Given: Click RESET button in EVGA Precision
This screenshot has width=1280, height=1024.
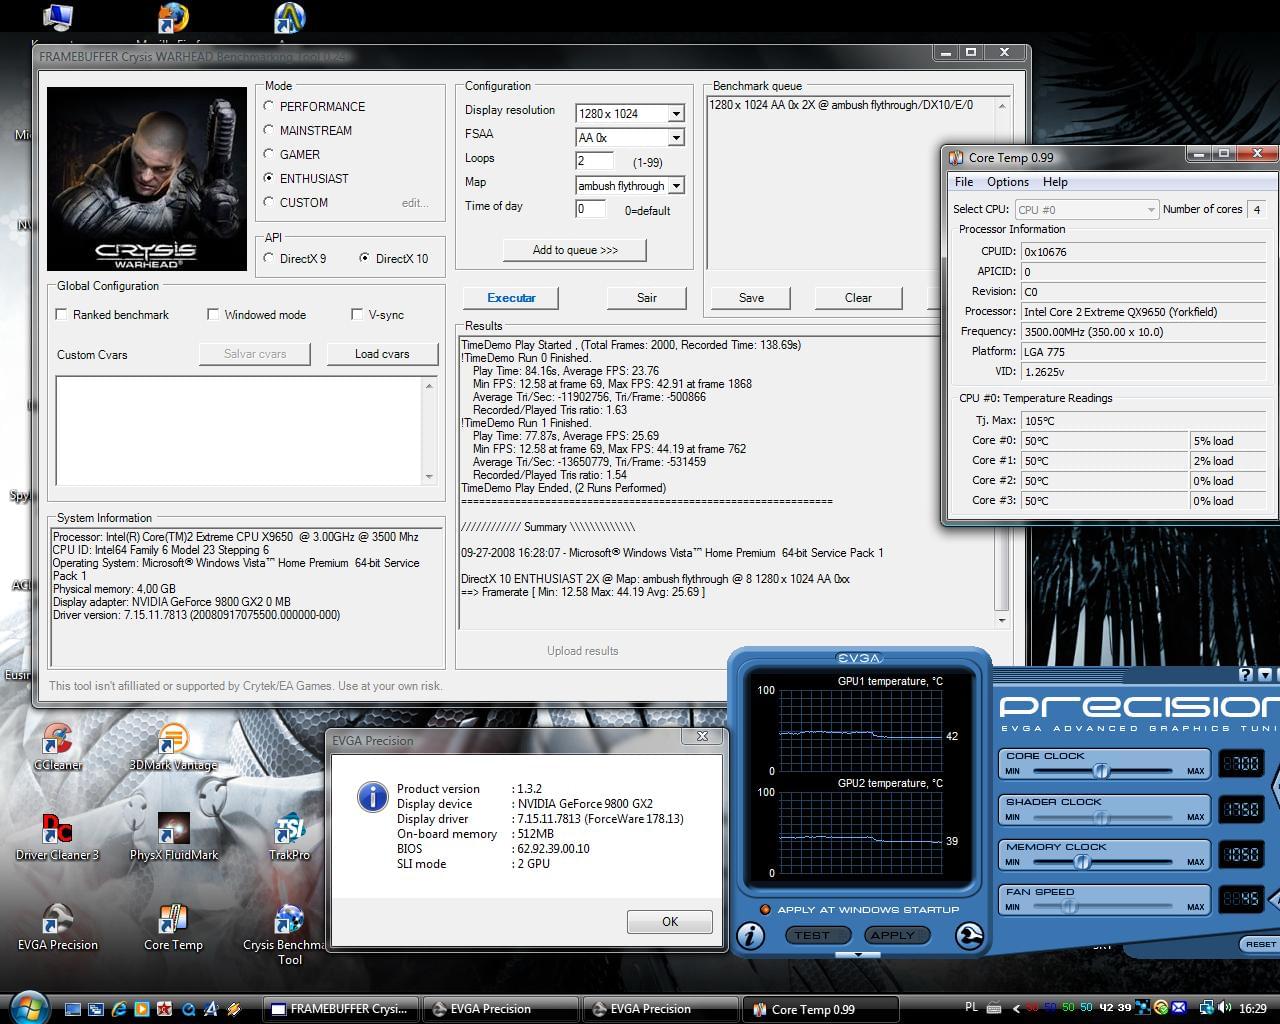Looking at the screenshot, I should tap(1260, 944).
